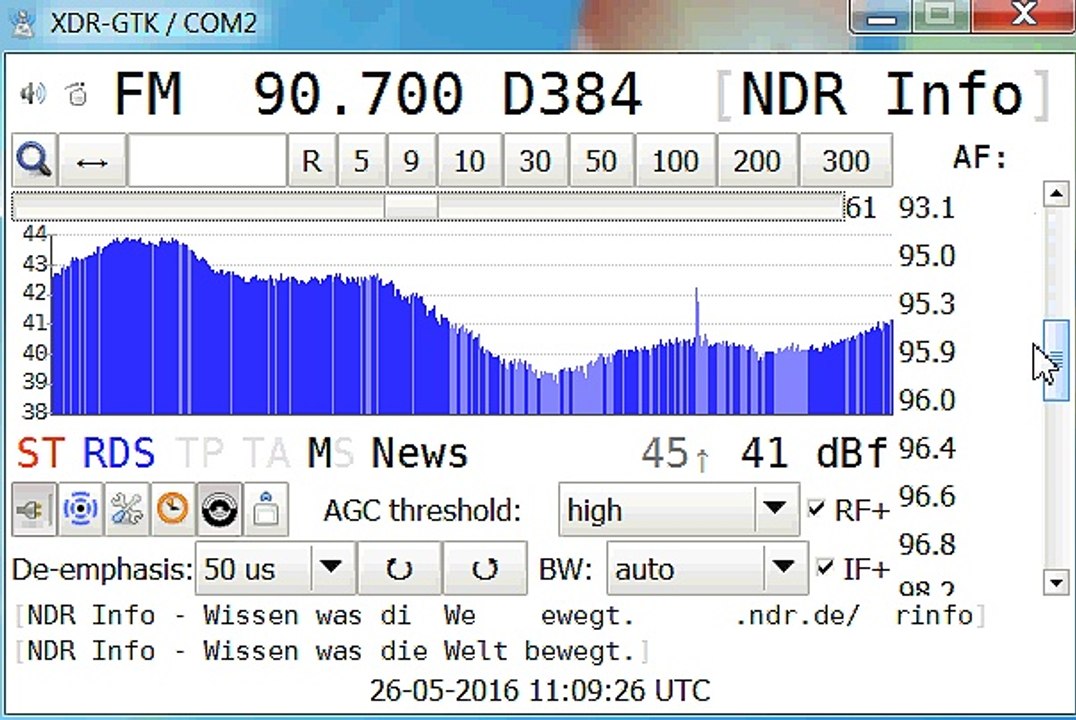The width and height of the screenshot is (1076, 720).
Task: Open the De-emphasis 50 us dropdown
Action: coord(275,568)
